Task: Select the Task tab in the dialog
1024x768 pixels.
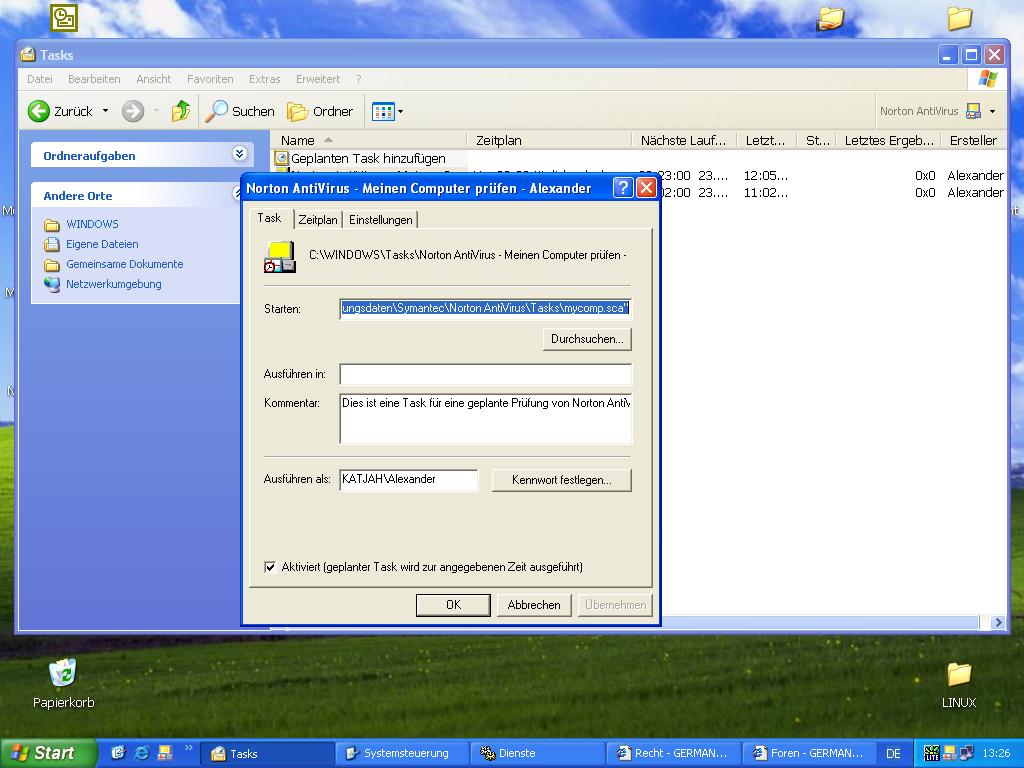Action: pyautogui.click(x=269, y=218)
